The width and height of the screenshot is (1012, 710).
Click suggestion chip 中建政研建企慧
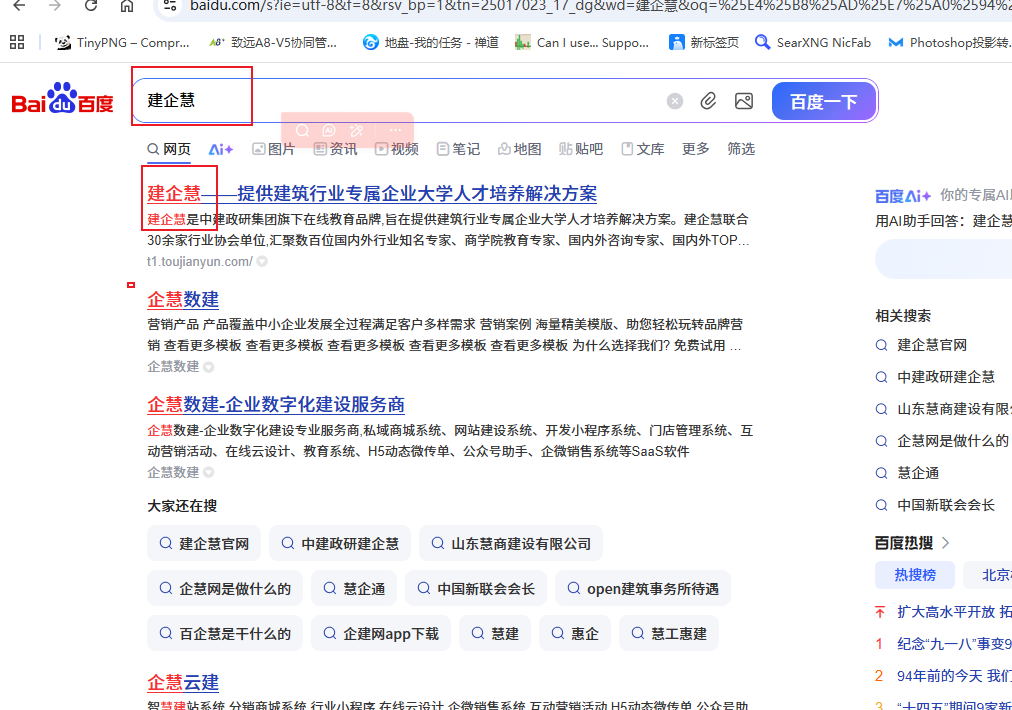[340, 543]
